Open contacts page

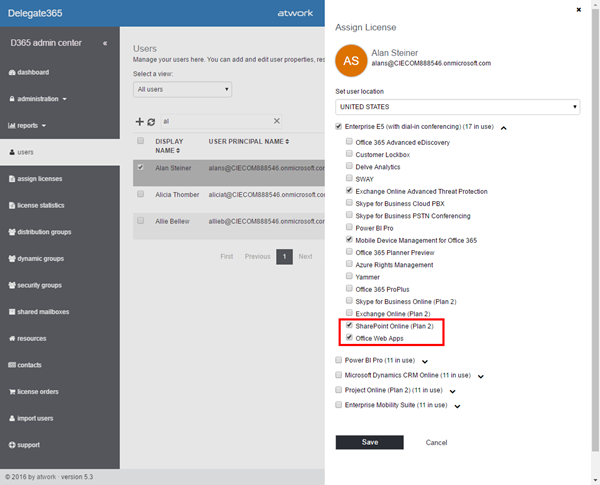click(x=25, y=365)
